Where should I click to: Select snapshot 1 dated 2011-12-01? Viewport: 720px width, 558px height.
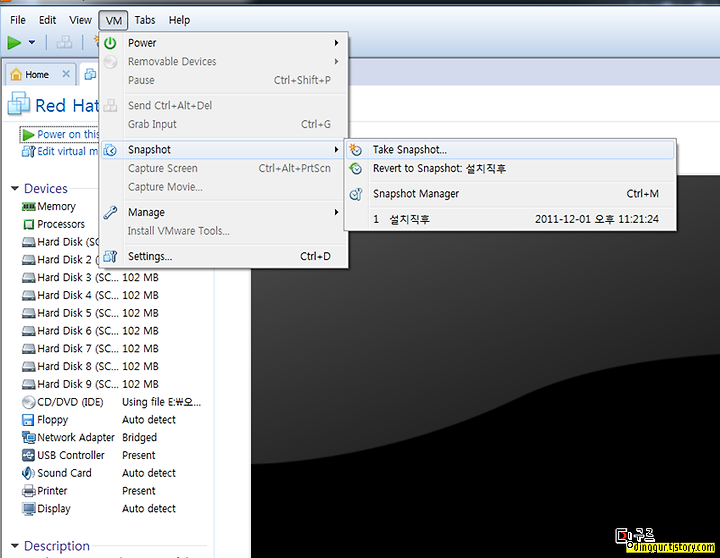[510, 219]
